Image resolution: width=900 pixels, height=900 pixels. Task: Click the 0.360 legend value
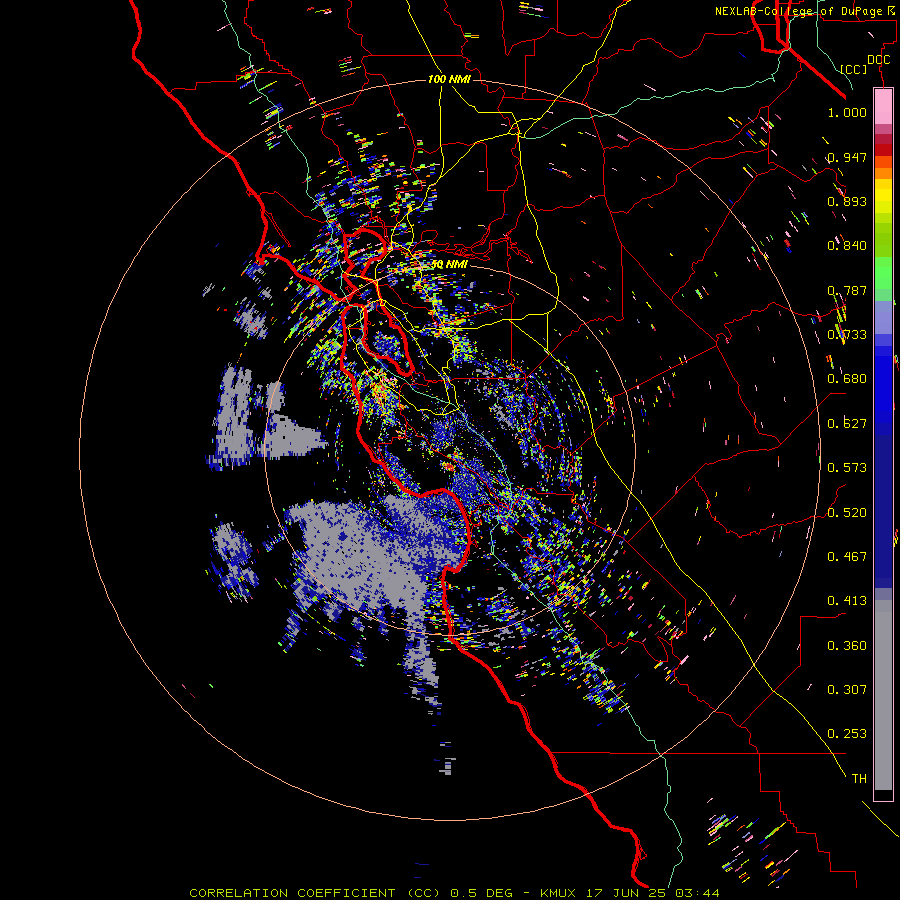[x=847, y=646]
